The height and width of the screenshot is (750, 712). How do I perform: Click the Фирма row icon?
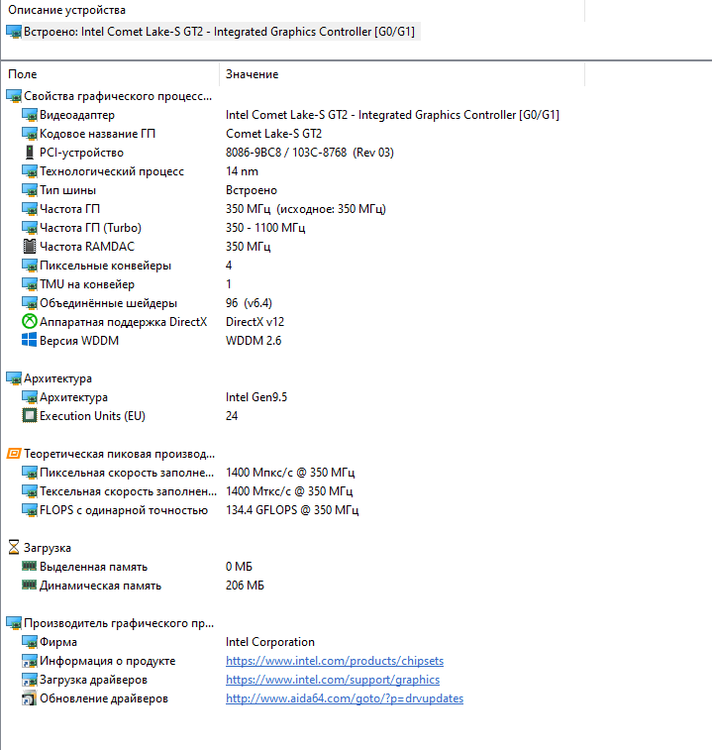(x=29, y=642)
